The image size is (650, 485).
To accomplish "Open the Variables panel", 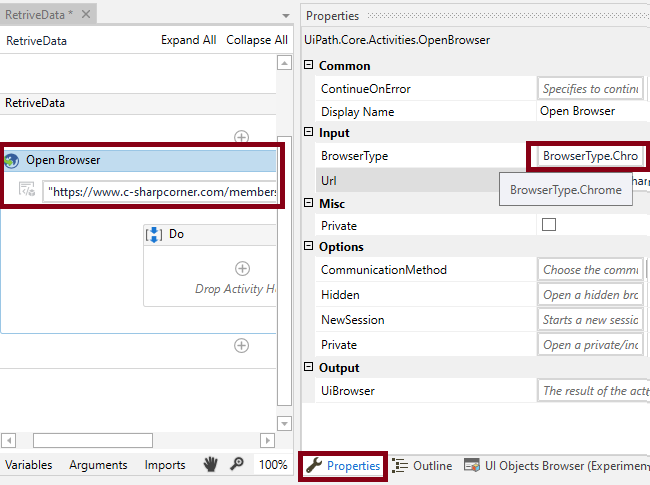I will coord(29,465).
